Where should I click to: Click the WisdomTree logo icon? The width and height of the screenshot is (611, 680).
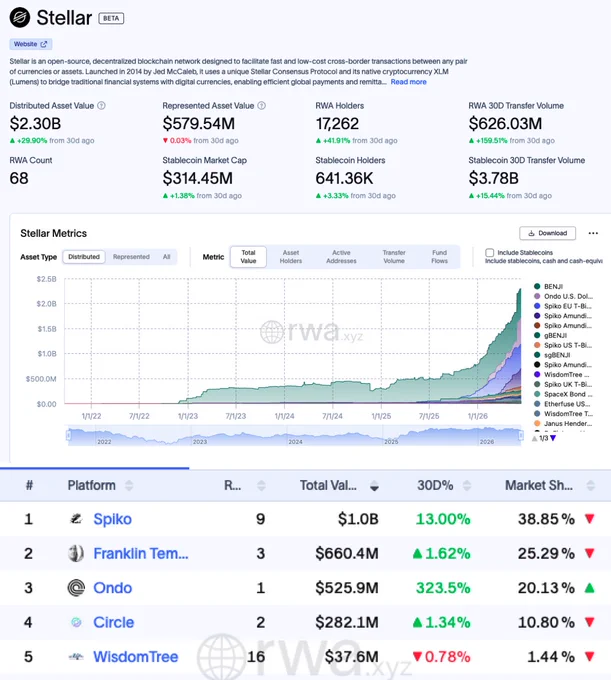coord(76,657)
